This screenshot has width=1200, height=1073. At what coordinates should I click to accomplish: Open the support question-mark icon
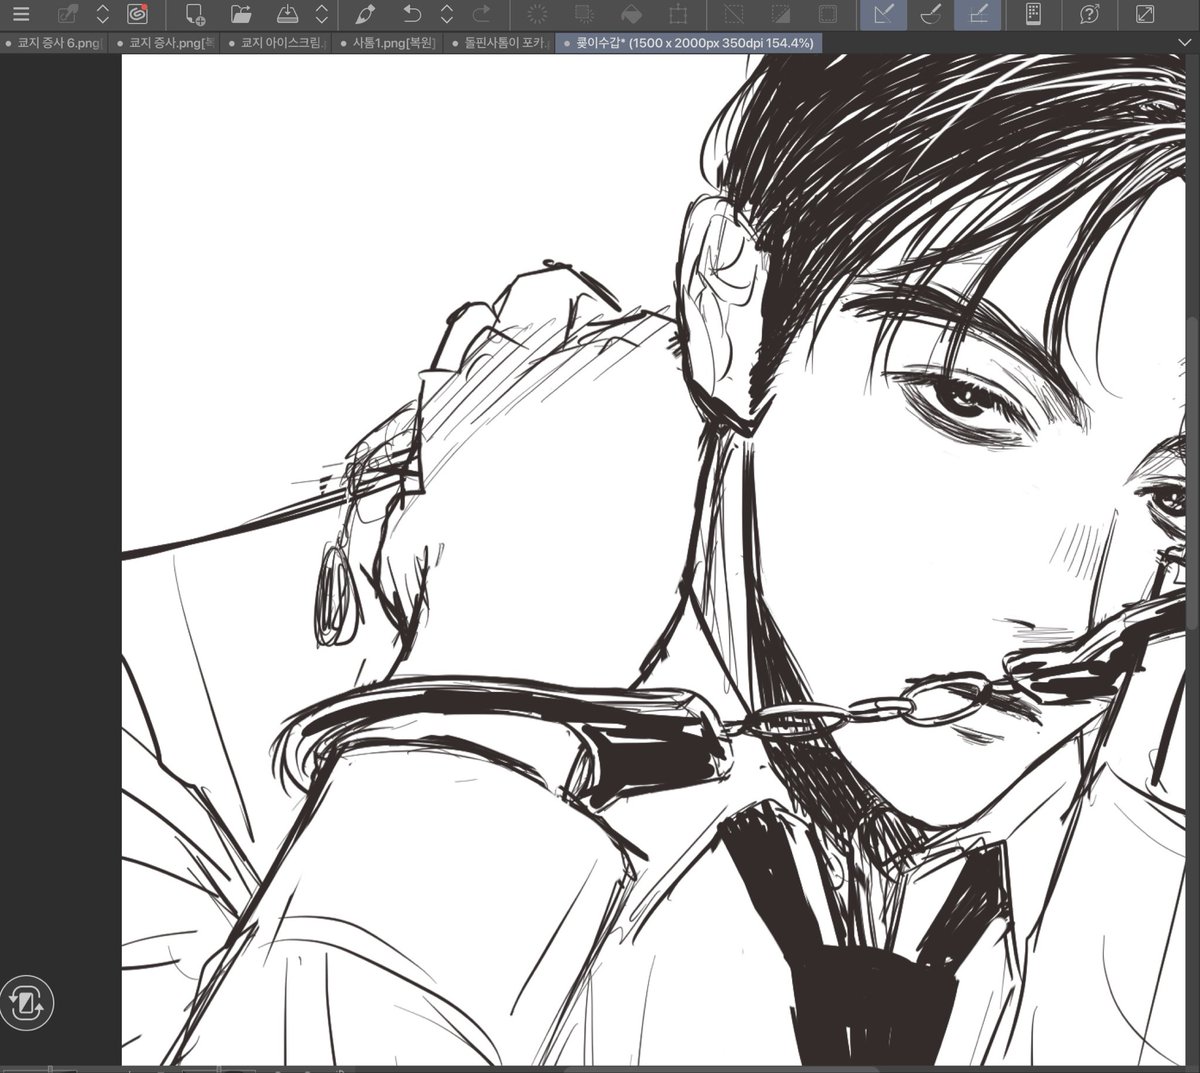pos(1090,14)
